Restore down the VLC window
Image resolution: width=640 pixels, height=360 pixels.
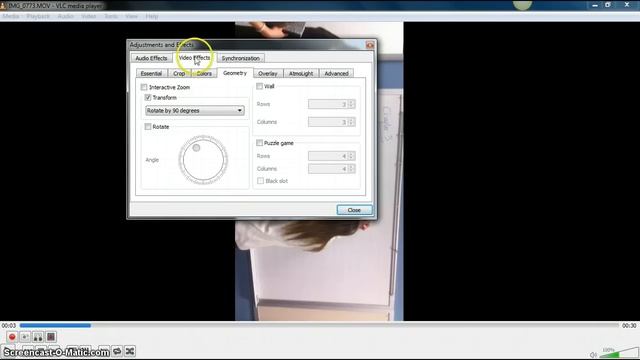tap(608, 5)
